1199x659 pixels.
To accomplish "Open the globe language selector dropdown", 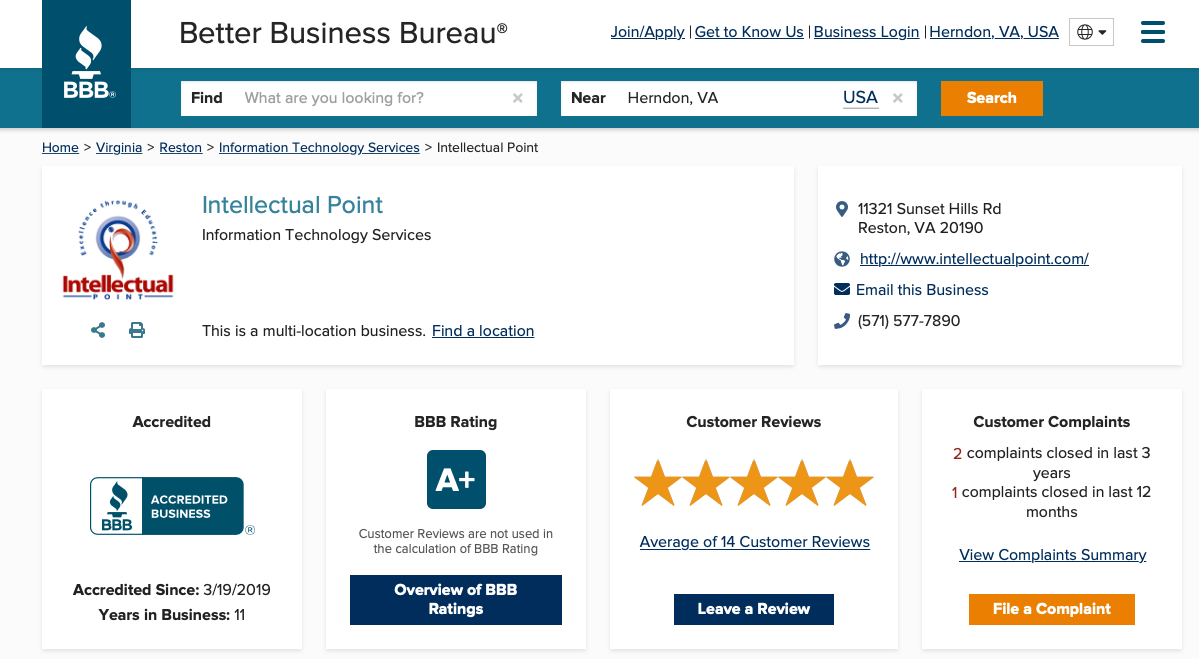I will click(x=1091, y=32).
